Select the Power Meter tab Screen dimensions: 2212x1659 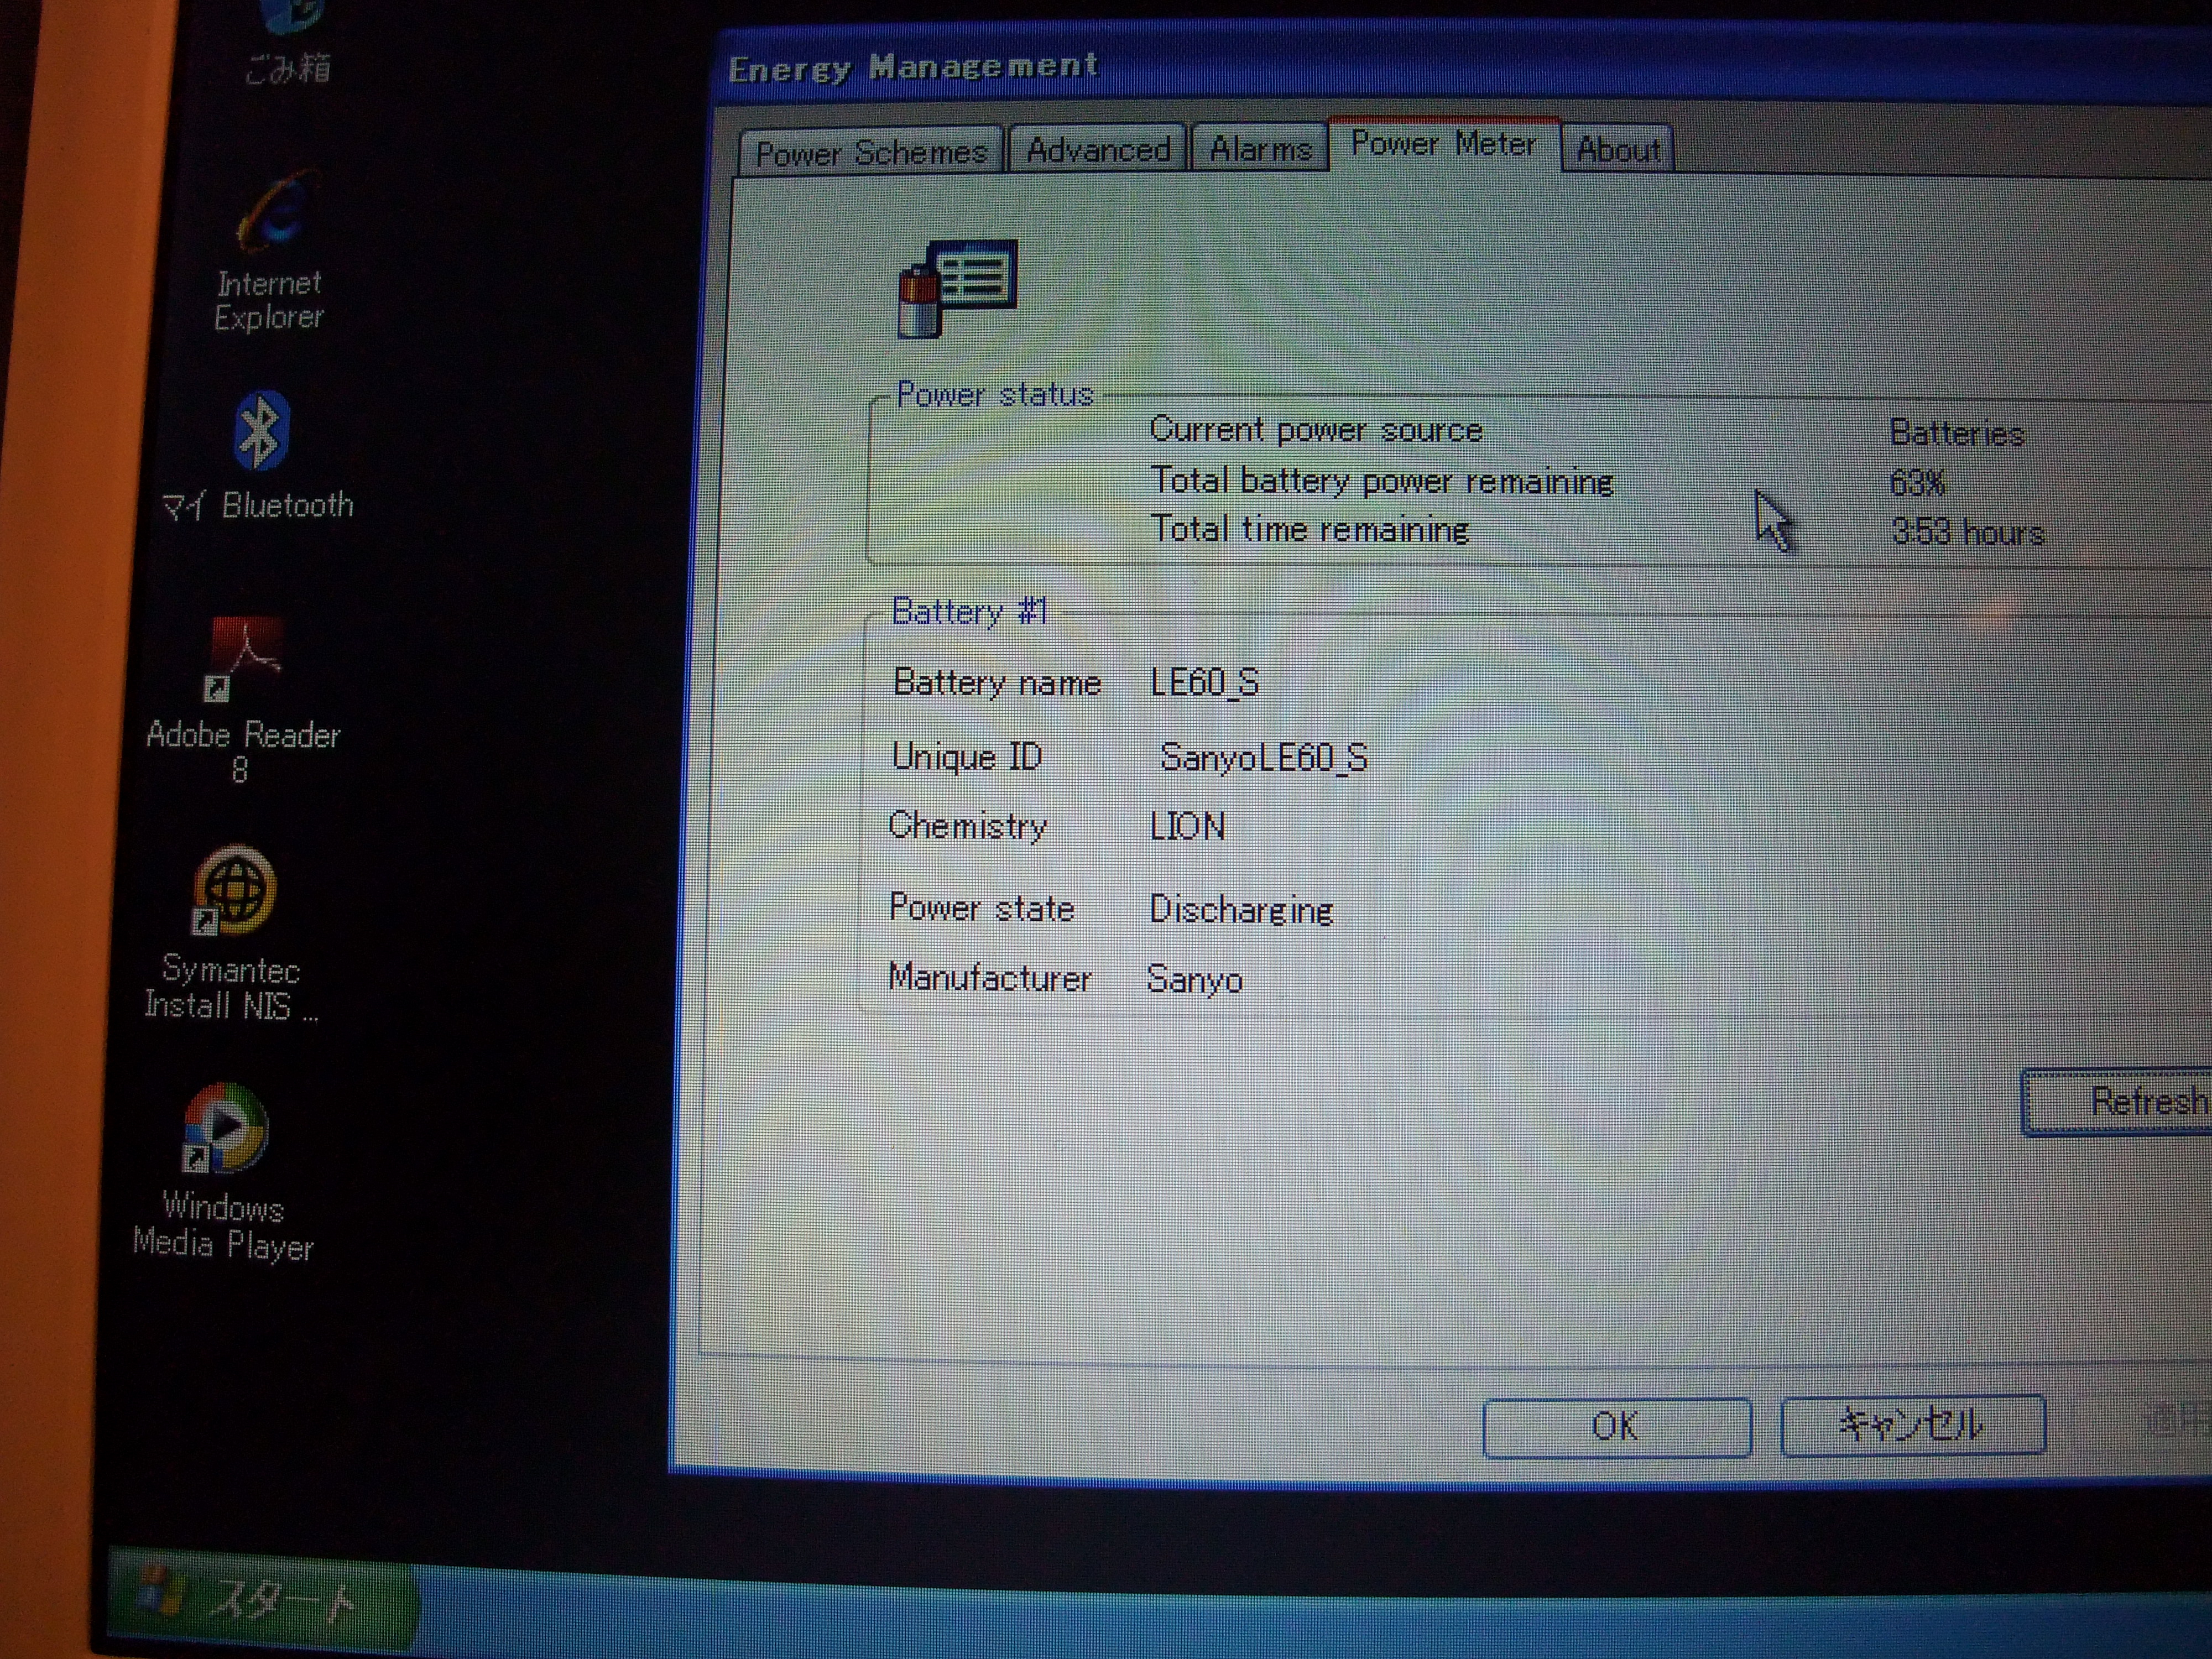coord(1443,144)
